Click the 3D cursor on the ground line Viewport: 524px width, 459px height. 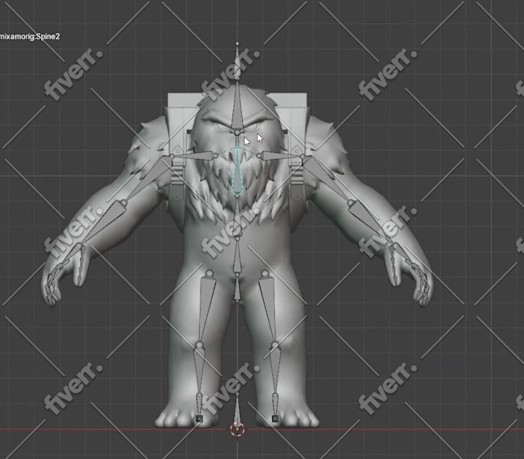[237, 429]
